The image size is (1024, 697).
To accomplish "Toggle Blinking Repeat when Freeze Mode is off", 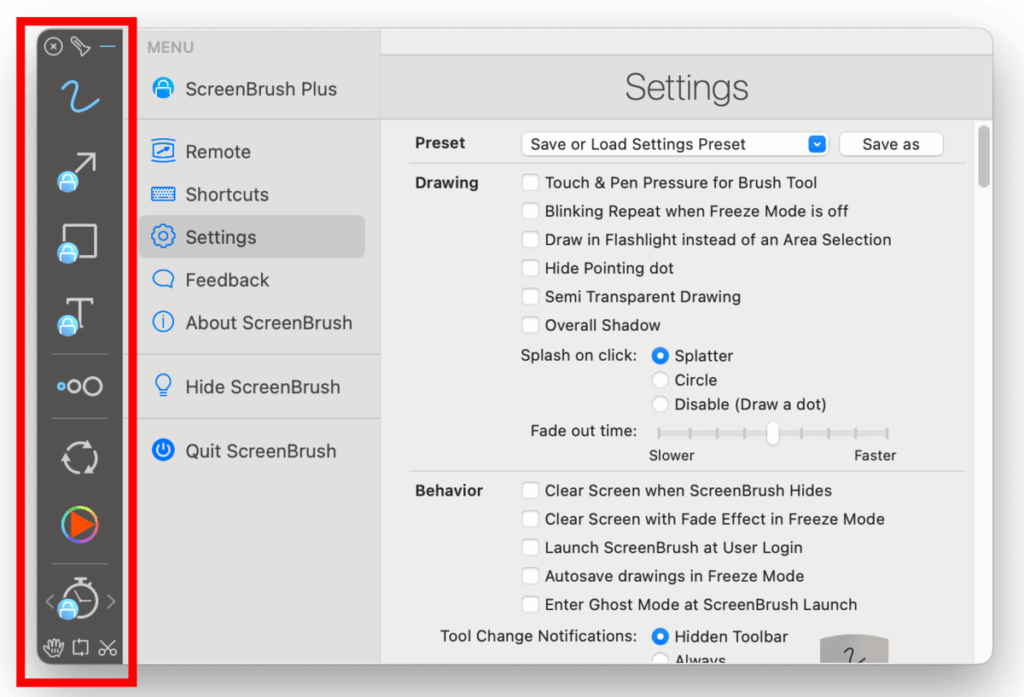I will click(x=530, y=211).
